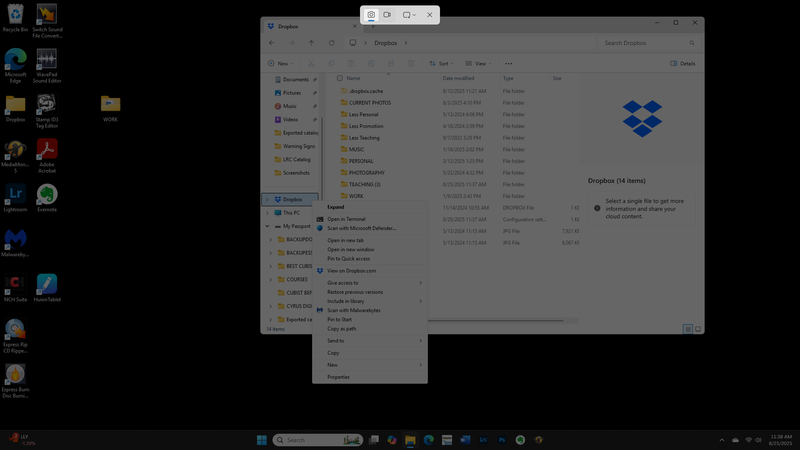Select the Snip (camera) capture mode
Screen dimensions: 800x450
coord(371,15)
